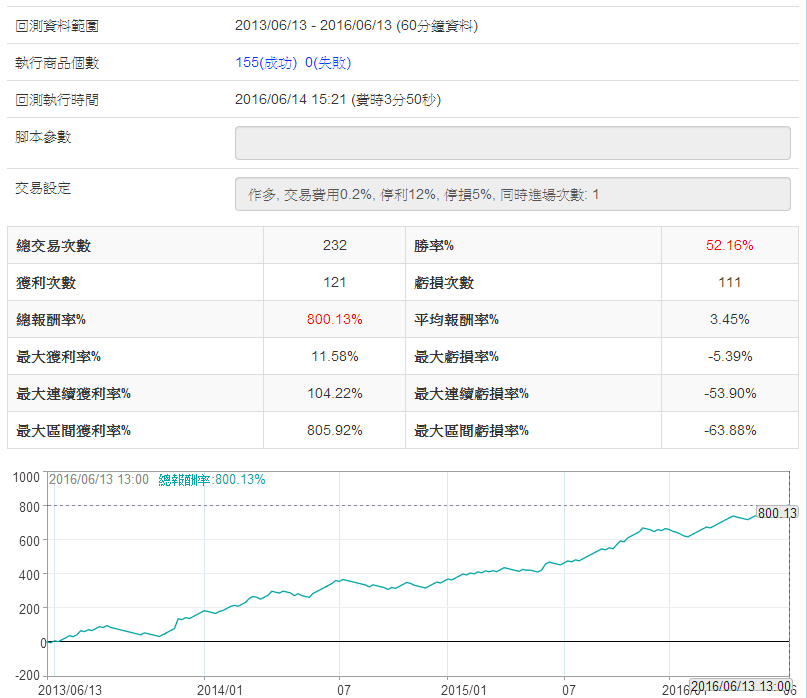Screen dimensions: 807x698
Task: Click the 最大連續虧損率% label
Action: (471, 394)
